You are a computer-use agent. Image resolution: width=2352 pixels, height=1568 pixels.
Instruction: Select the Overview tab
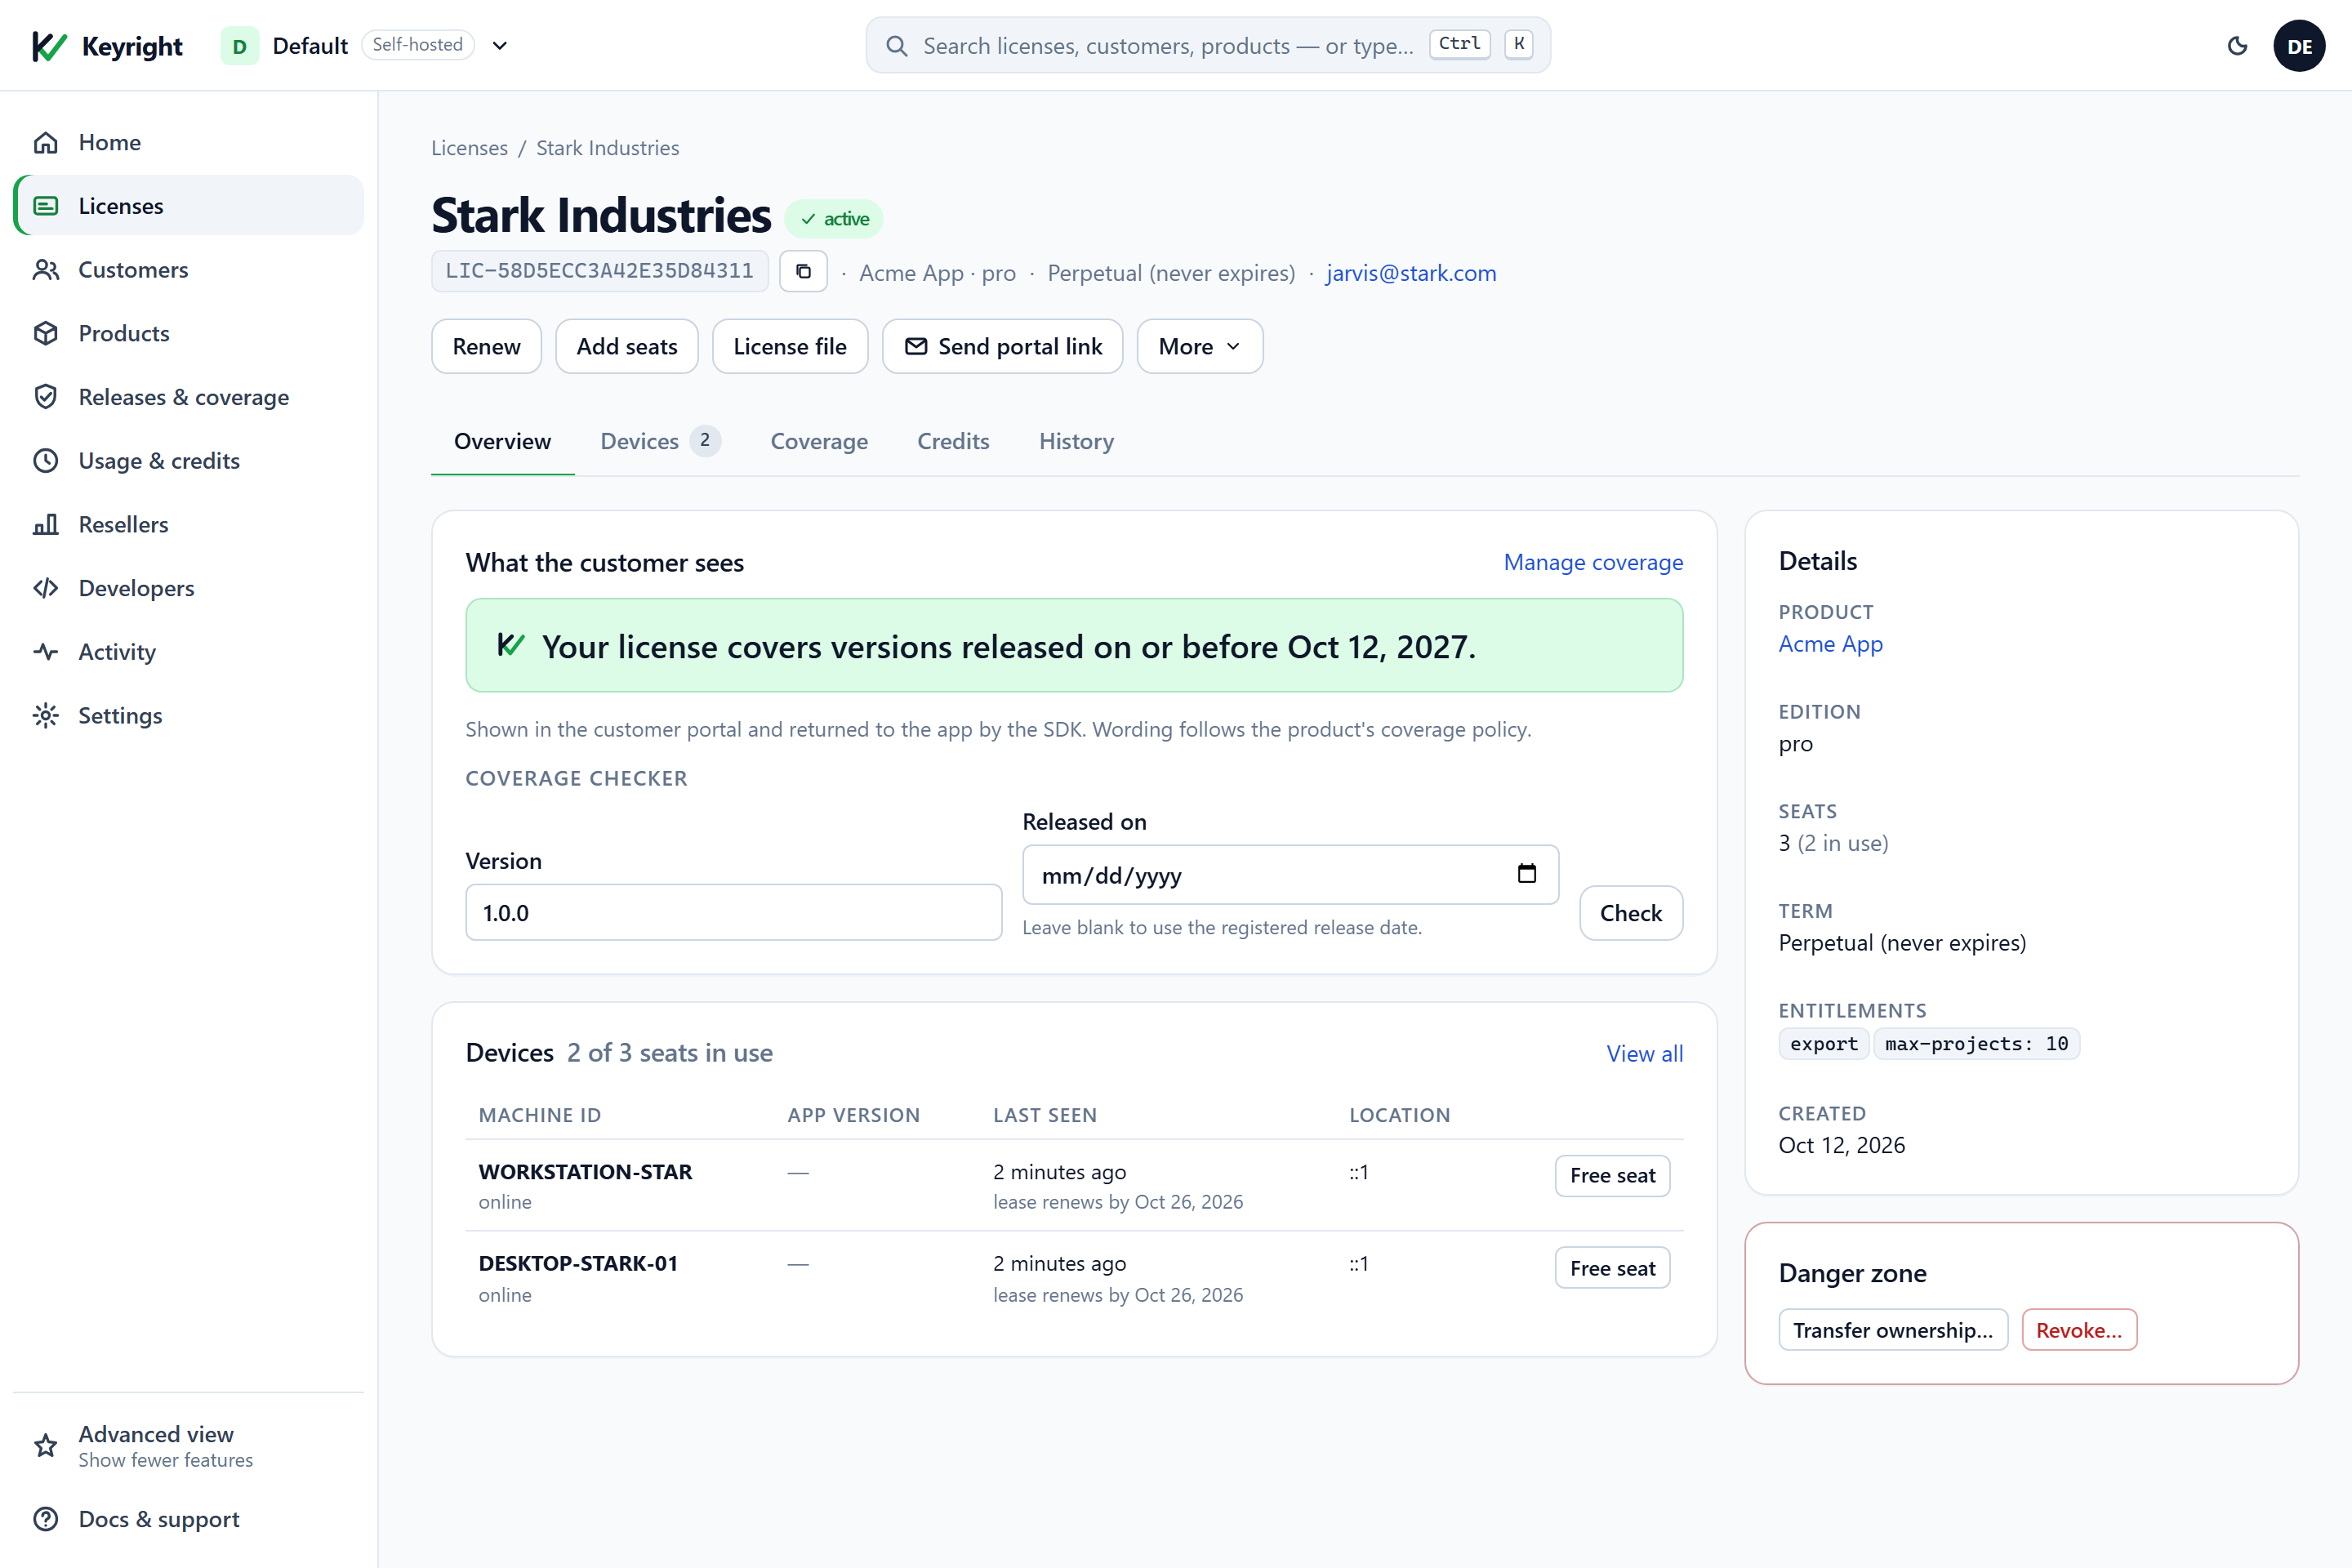502,441
